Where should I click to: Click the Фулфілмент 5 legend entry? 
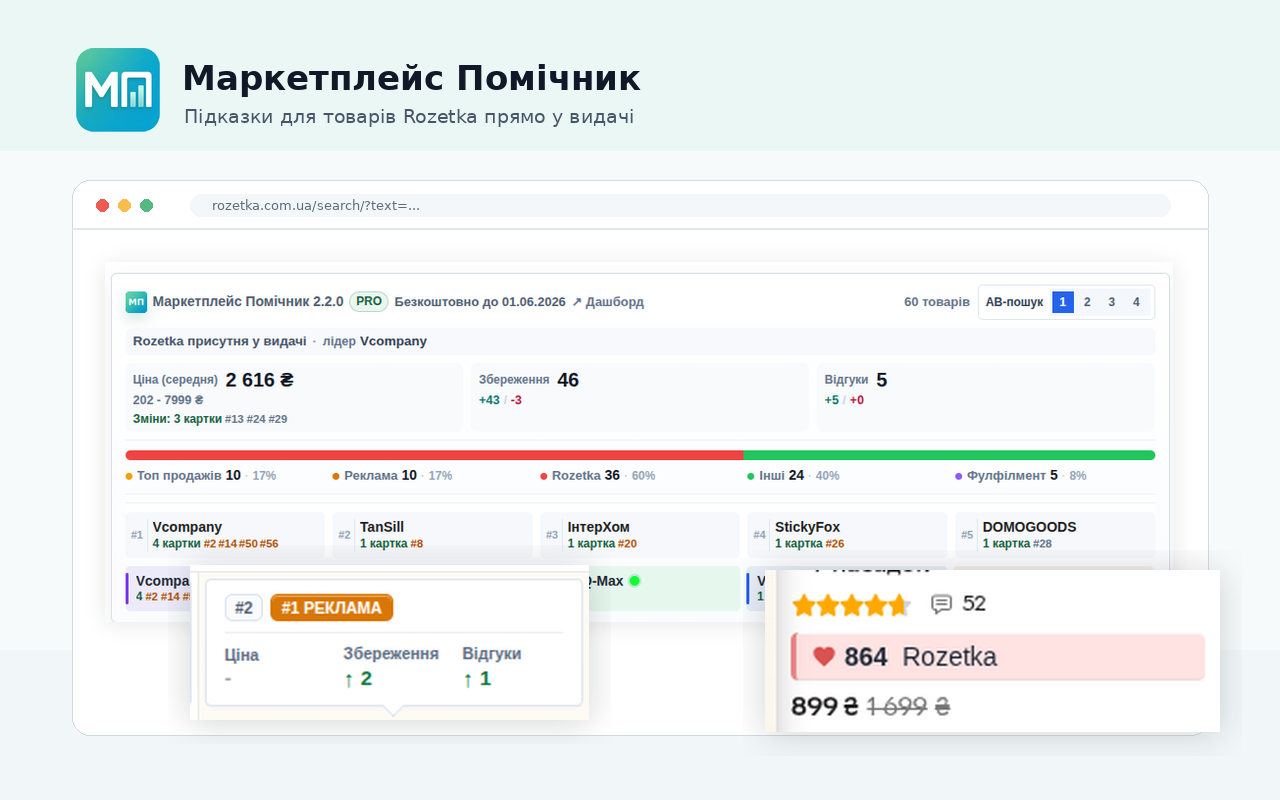pyautogui.click(x=1020, y=476)
